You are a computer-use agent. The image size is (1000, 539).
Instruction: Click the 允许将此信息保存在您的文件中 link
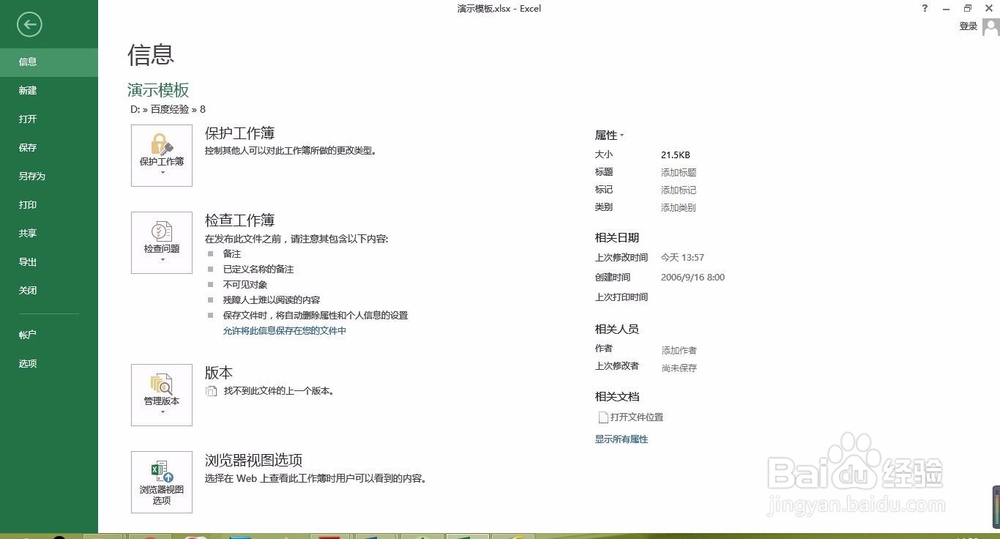[x=284, y=330]
